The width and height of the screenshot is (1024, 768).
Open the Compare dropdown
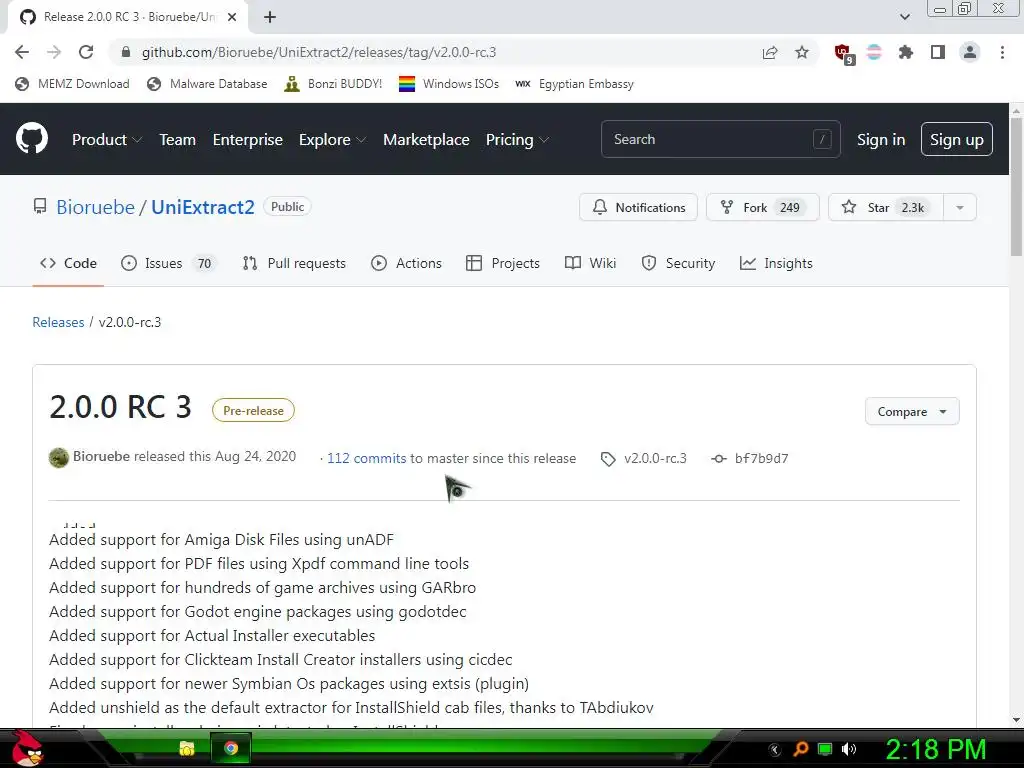tap(912, 411)
